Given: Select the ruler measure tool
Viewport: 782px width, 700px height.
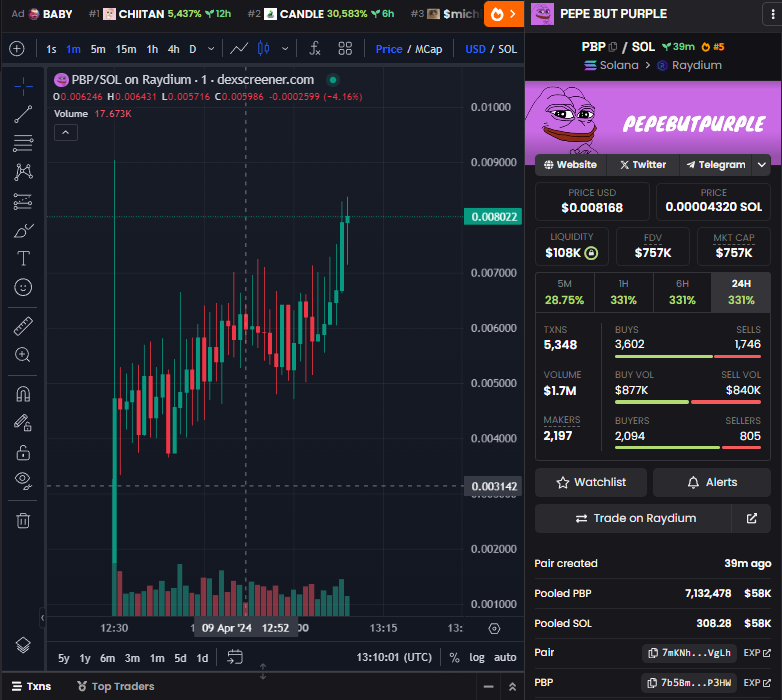Looking at the screenshot, I should [23, 326].
